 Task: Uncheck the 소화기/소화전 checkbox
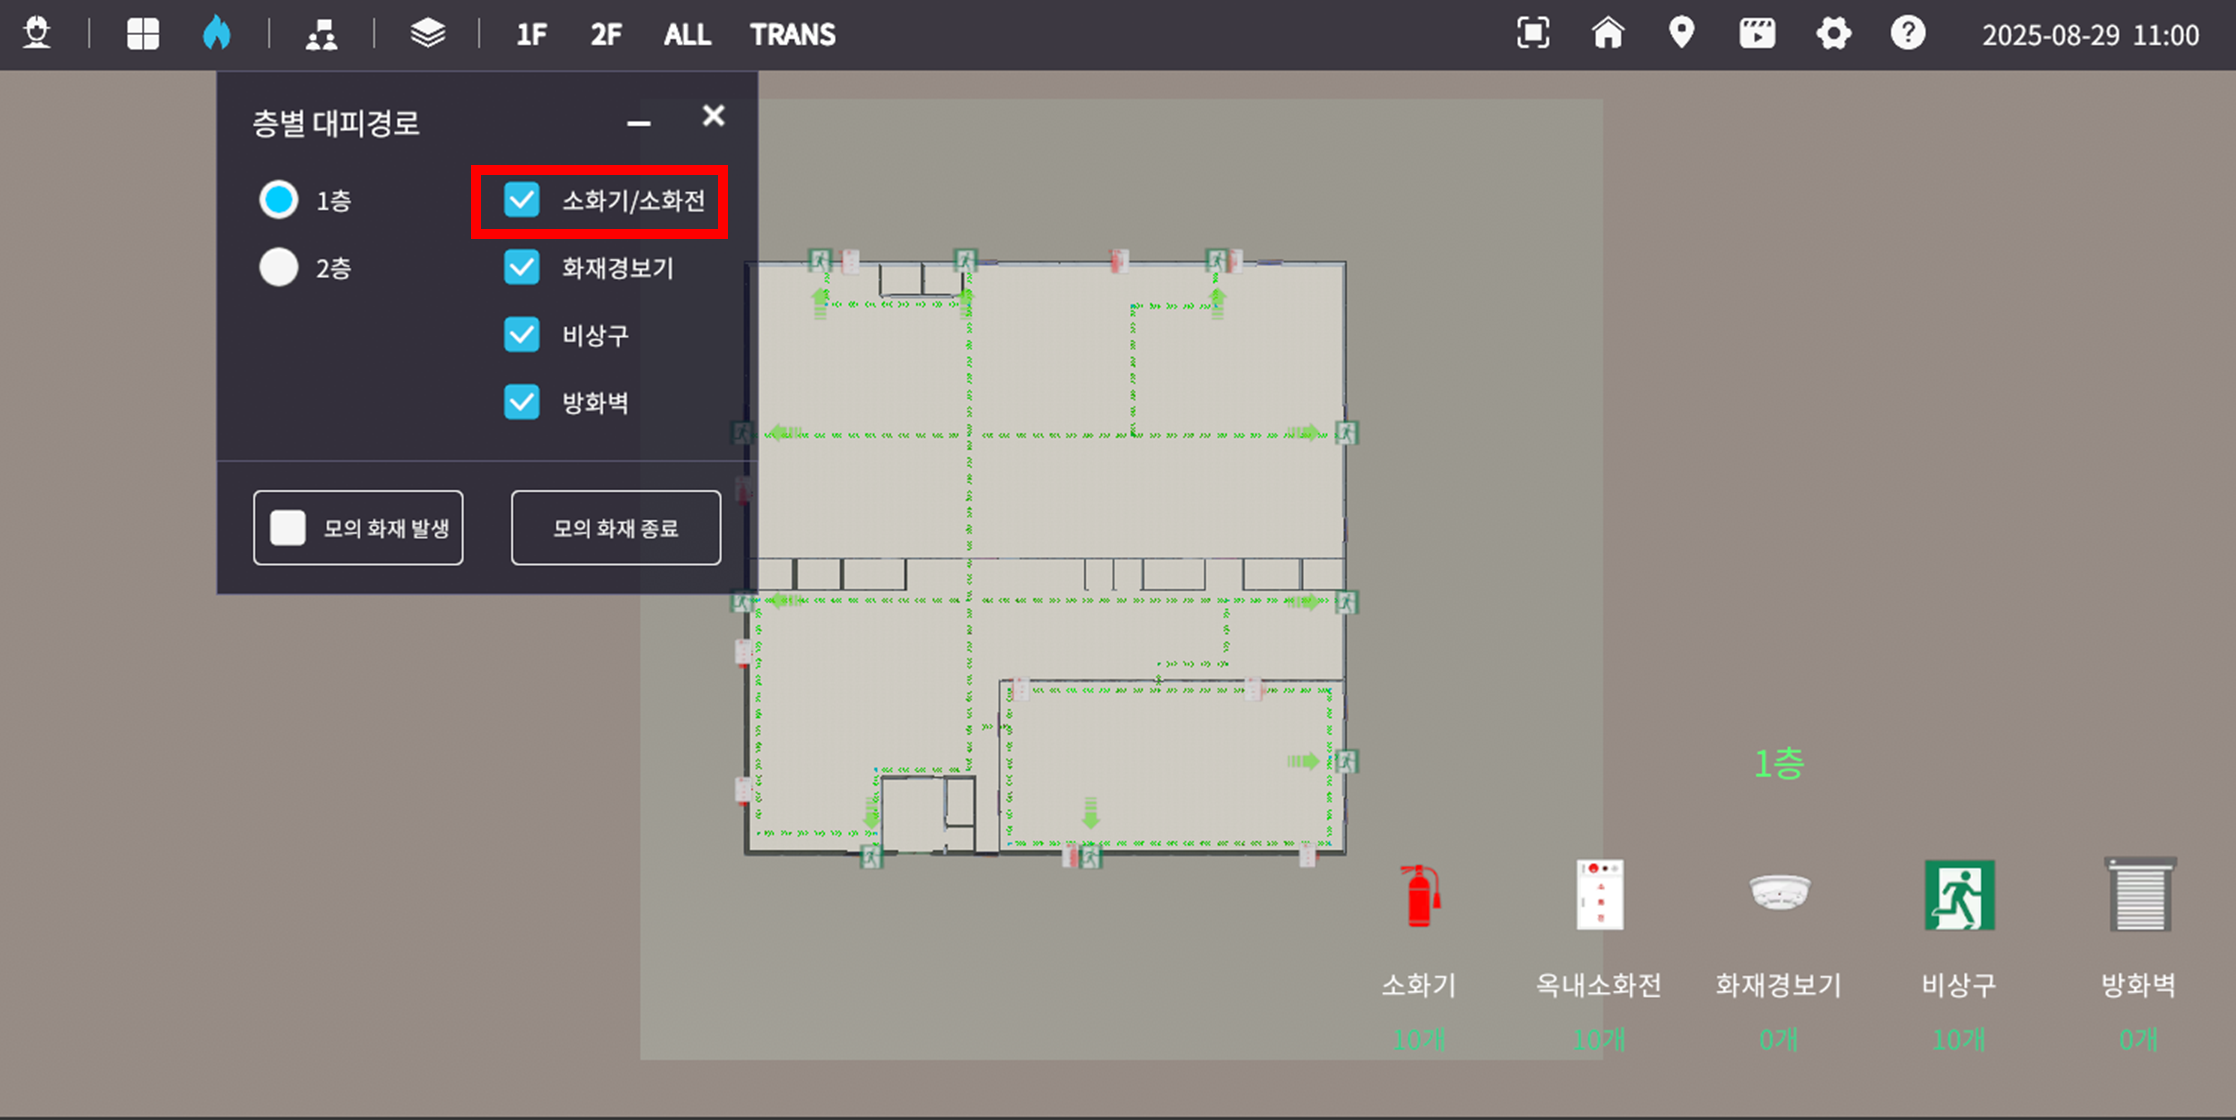[x=522, y=200]
